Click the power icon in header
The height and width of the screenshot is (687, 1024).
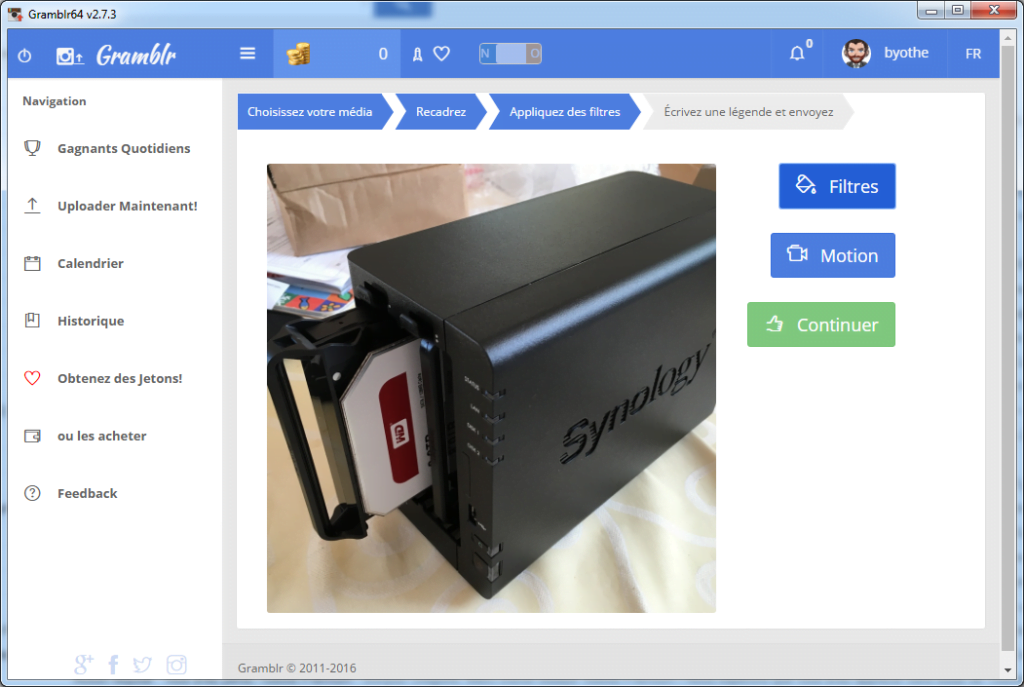pyautogui.click(x=25, y=55)
